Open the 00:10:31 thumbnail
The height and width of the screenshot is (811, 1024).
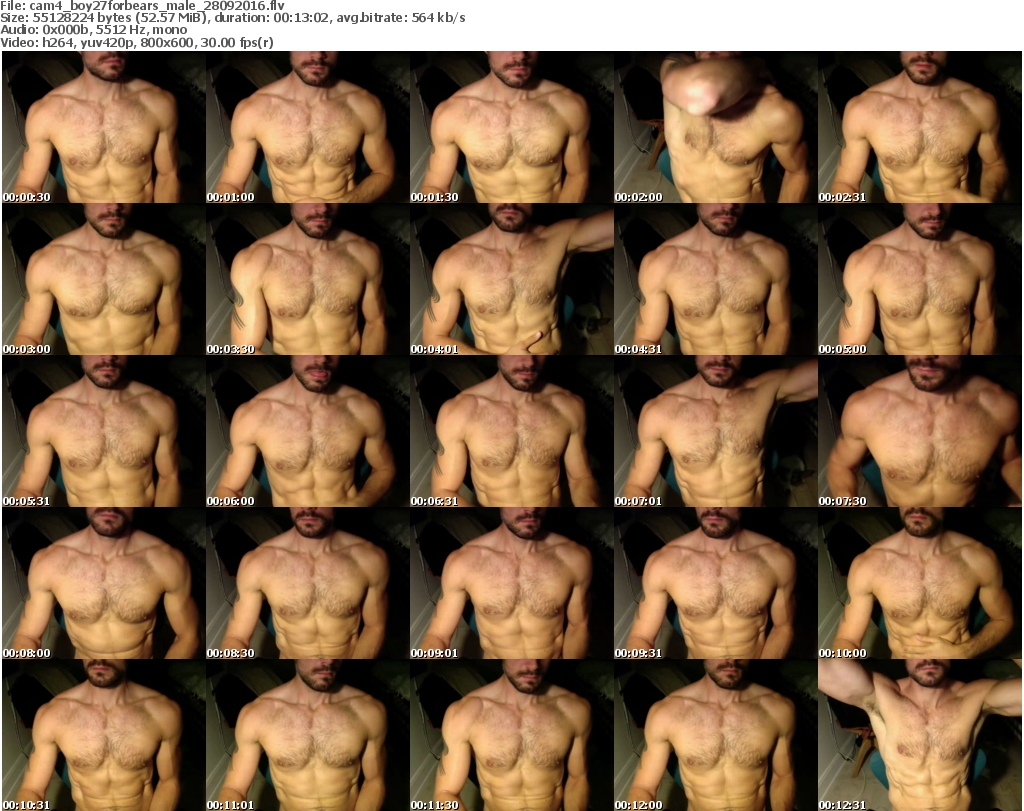pyautogui.click(x=103, y=736)
